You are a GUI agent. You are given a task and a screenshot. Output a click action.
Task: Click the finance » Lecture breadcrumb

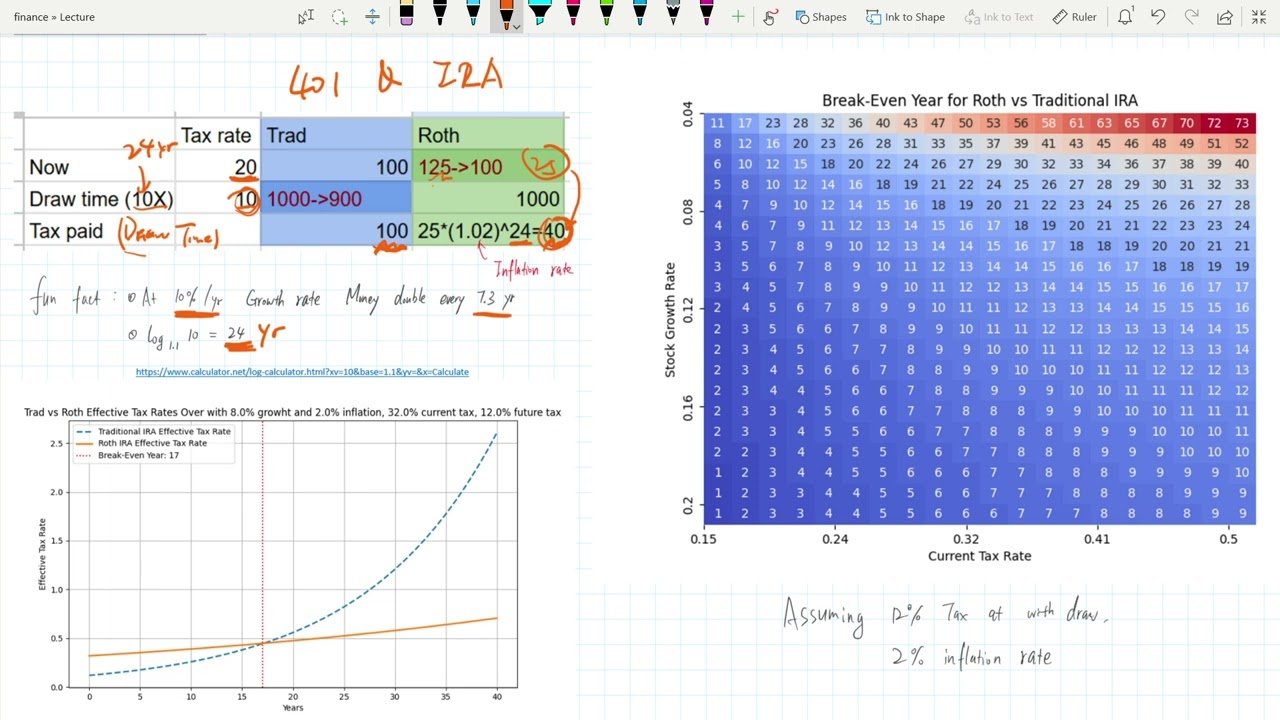[x=54, y=17]
